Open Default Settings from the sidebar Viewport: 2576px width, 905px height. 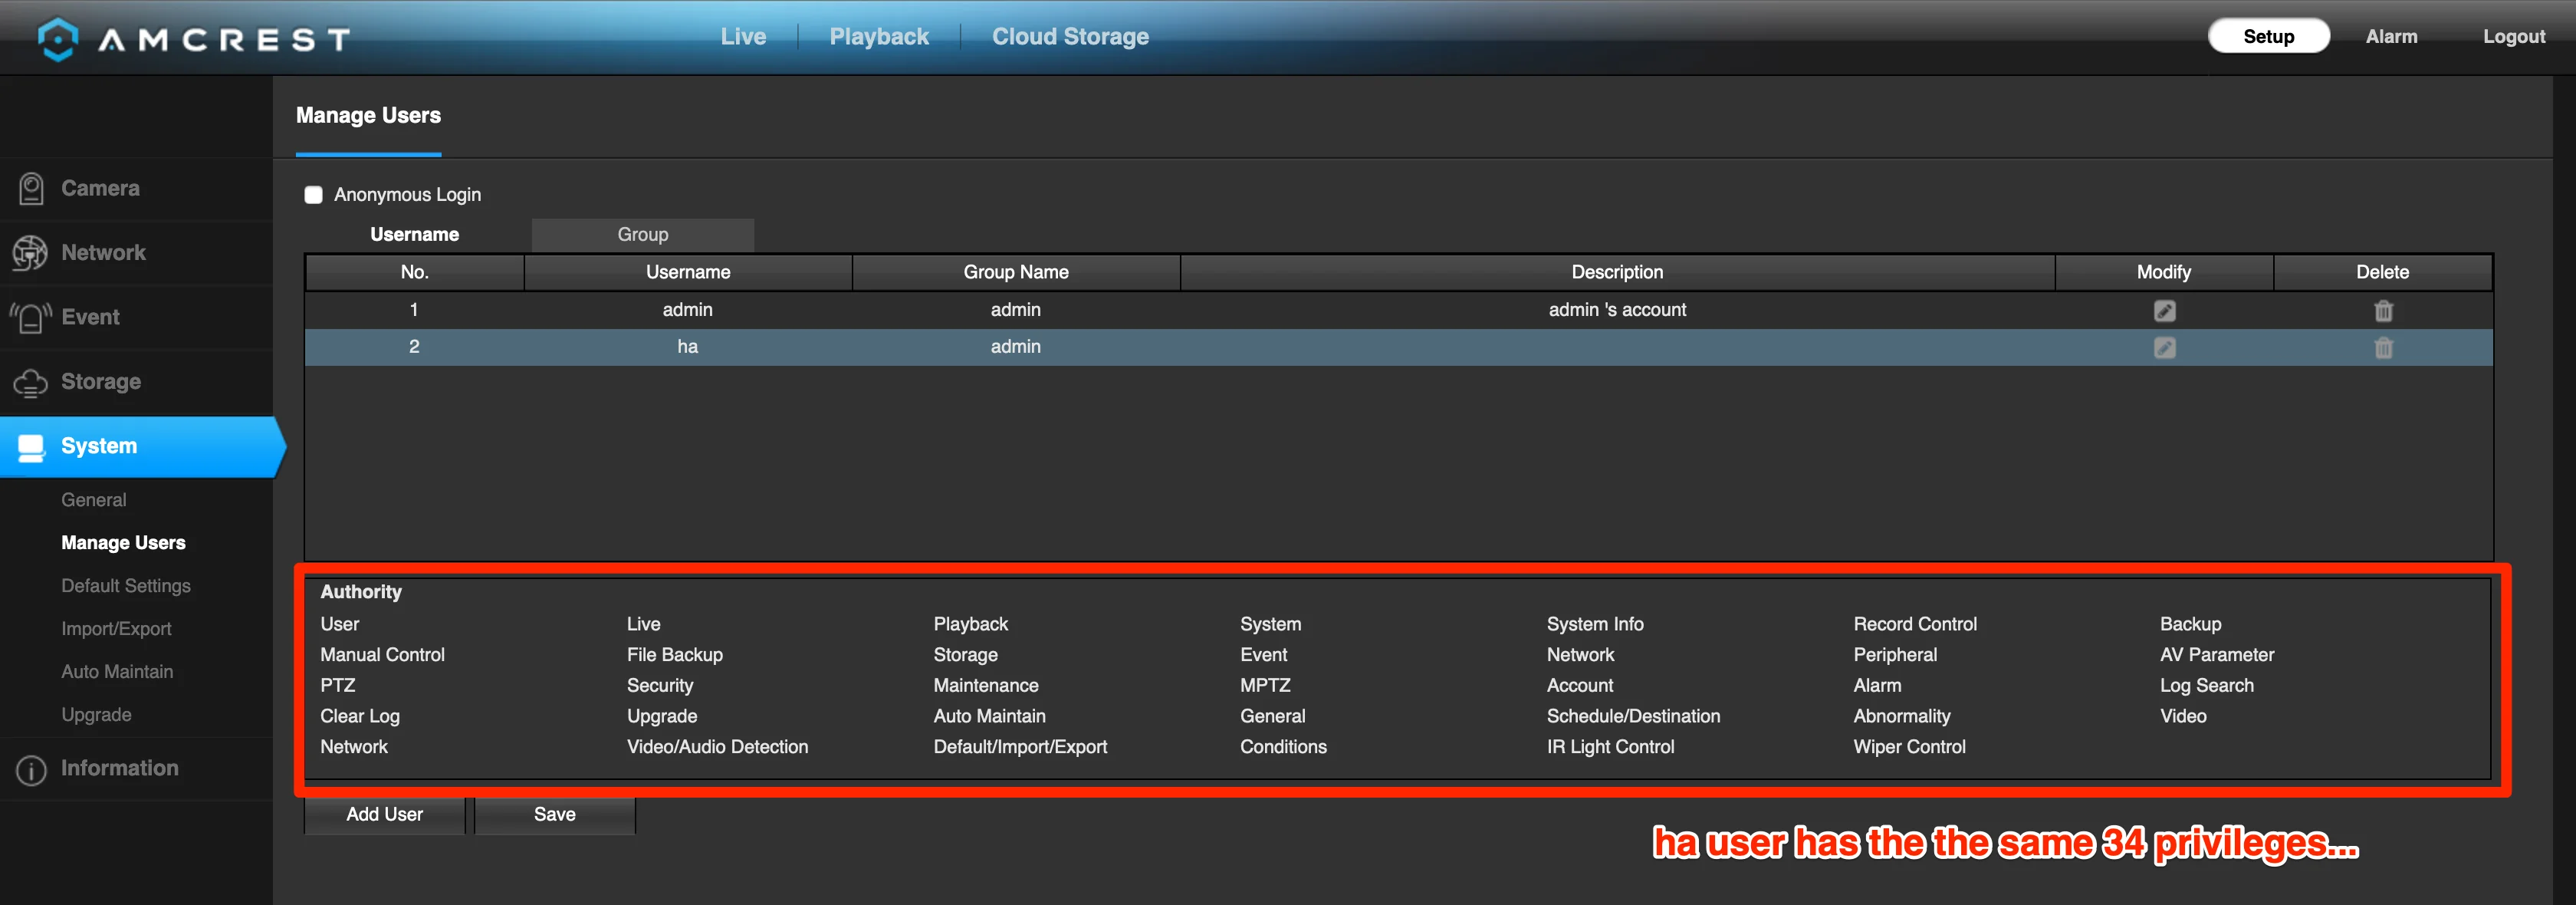click(125, 585)
